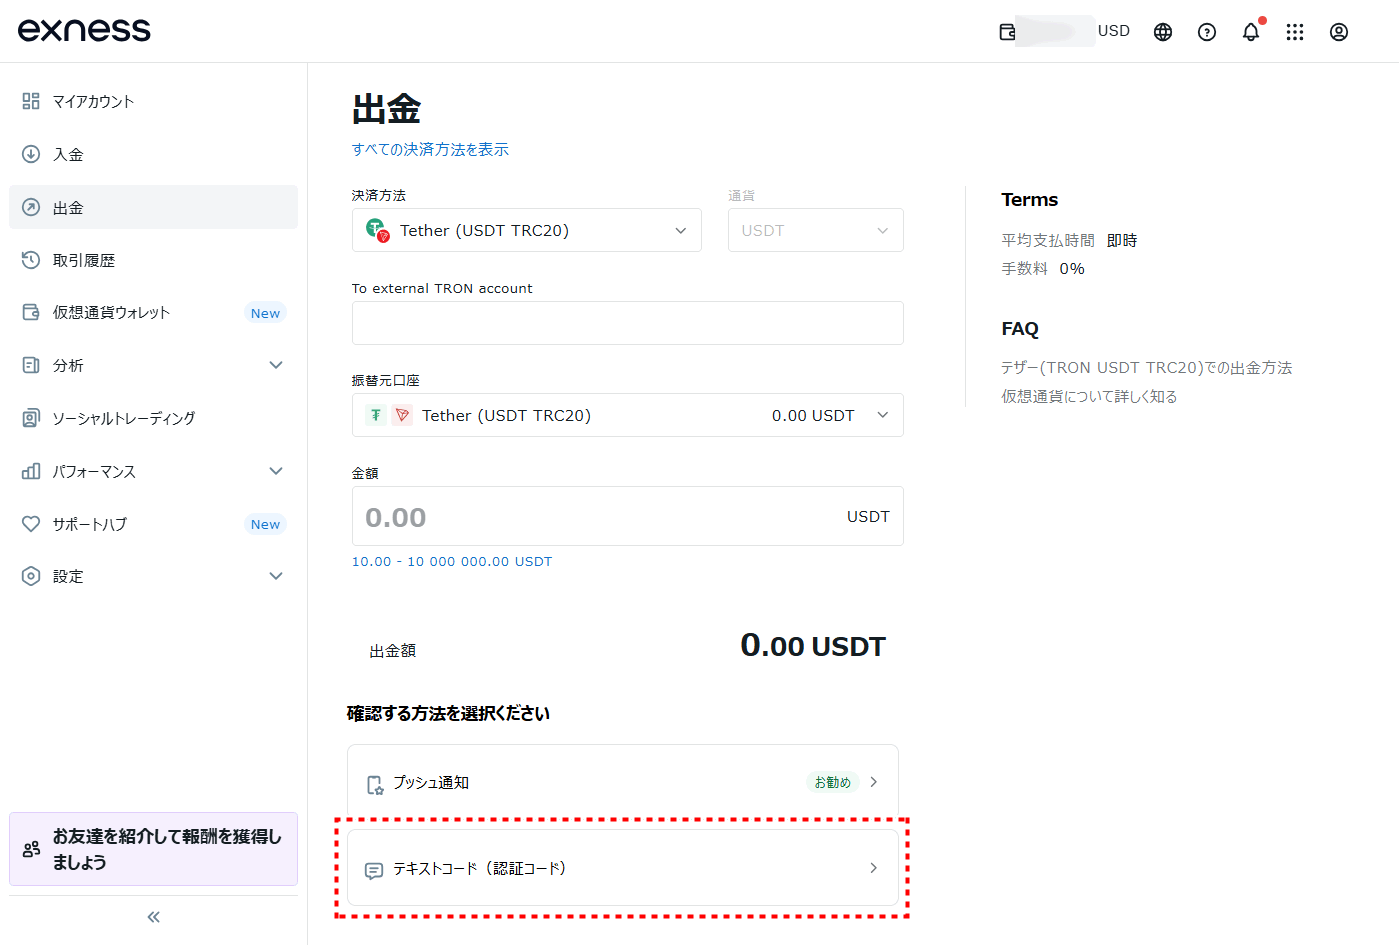
Task: Click New badge beside 仮想通貨ウォレット
Action: coord(265,313)
